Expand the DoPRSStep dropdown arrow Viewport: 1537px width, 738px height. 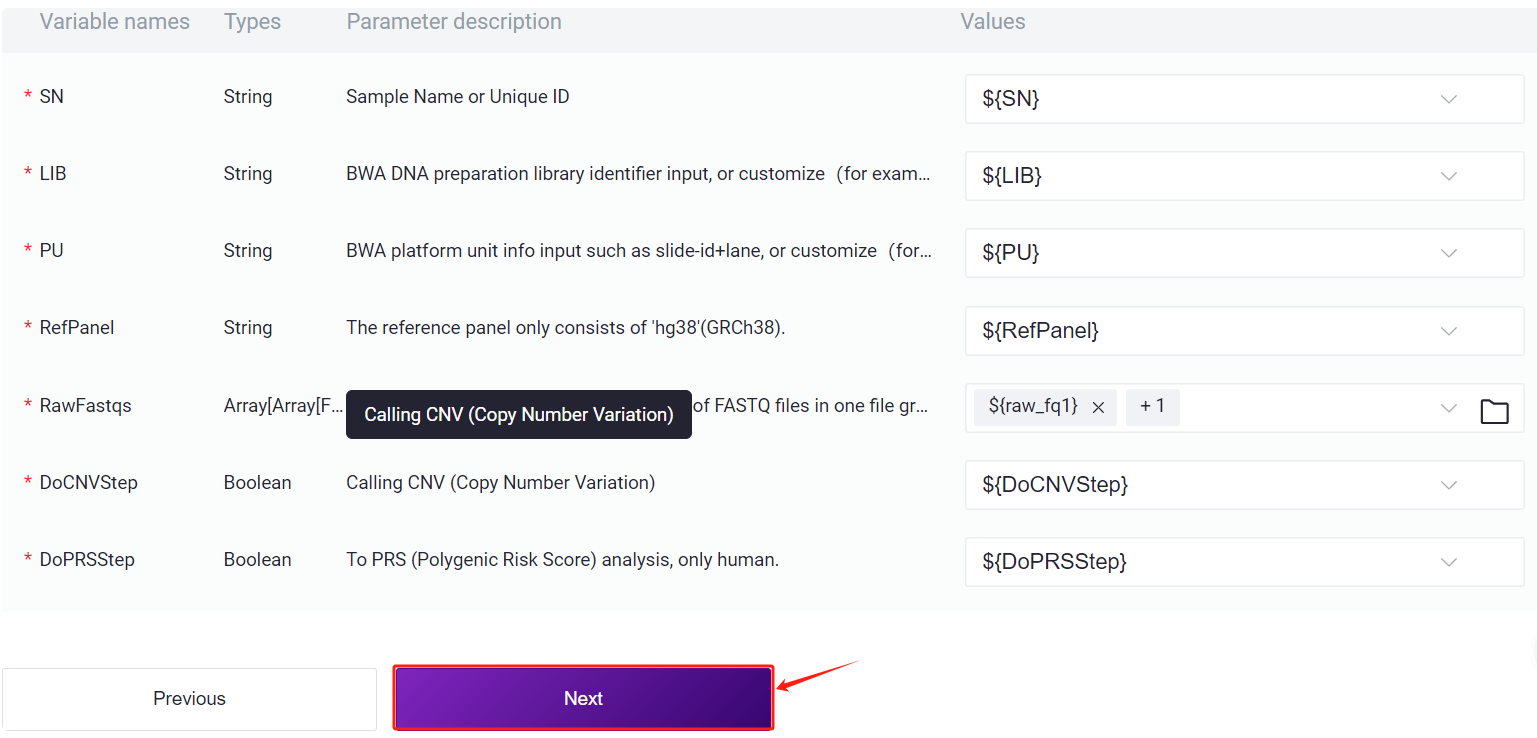[x=1448, y=562]
